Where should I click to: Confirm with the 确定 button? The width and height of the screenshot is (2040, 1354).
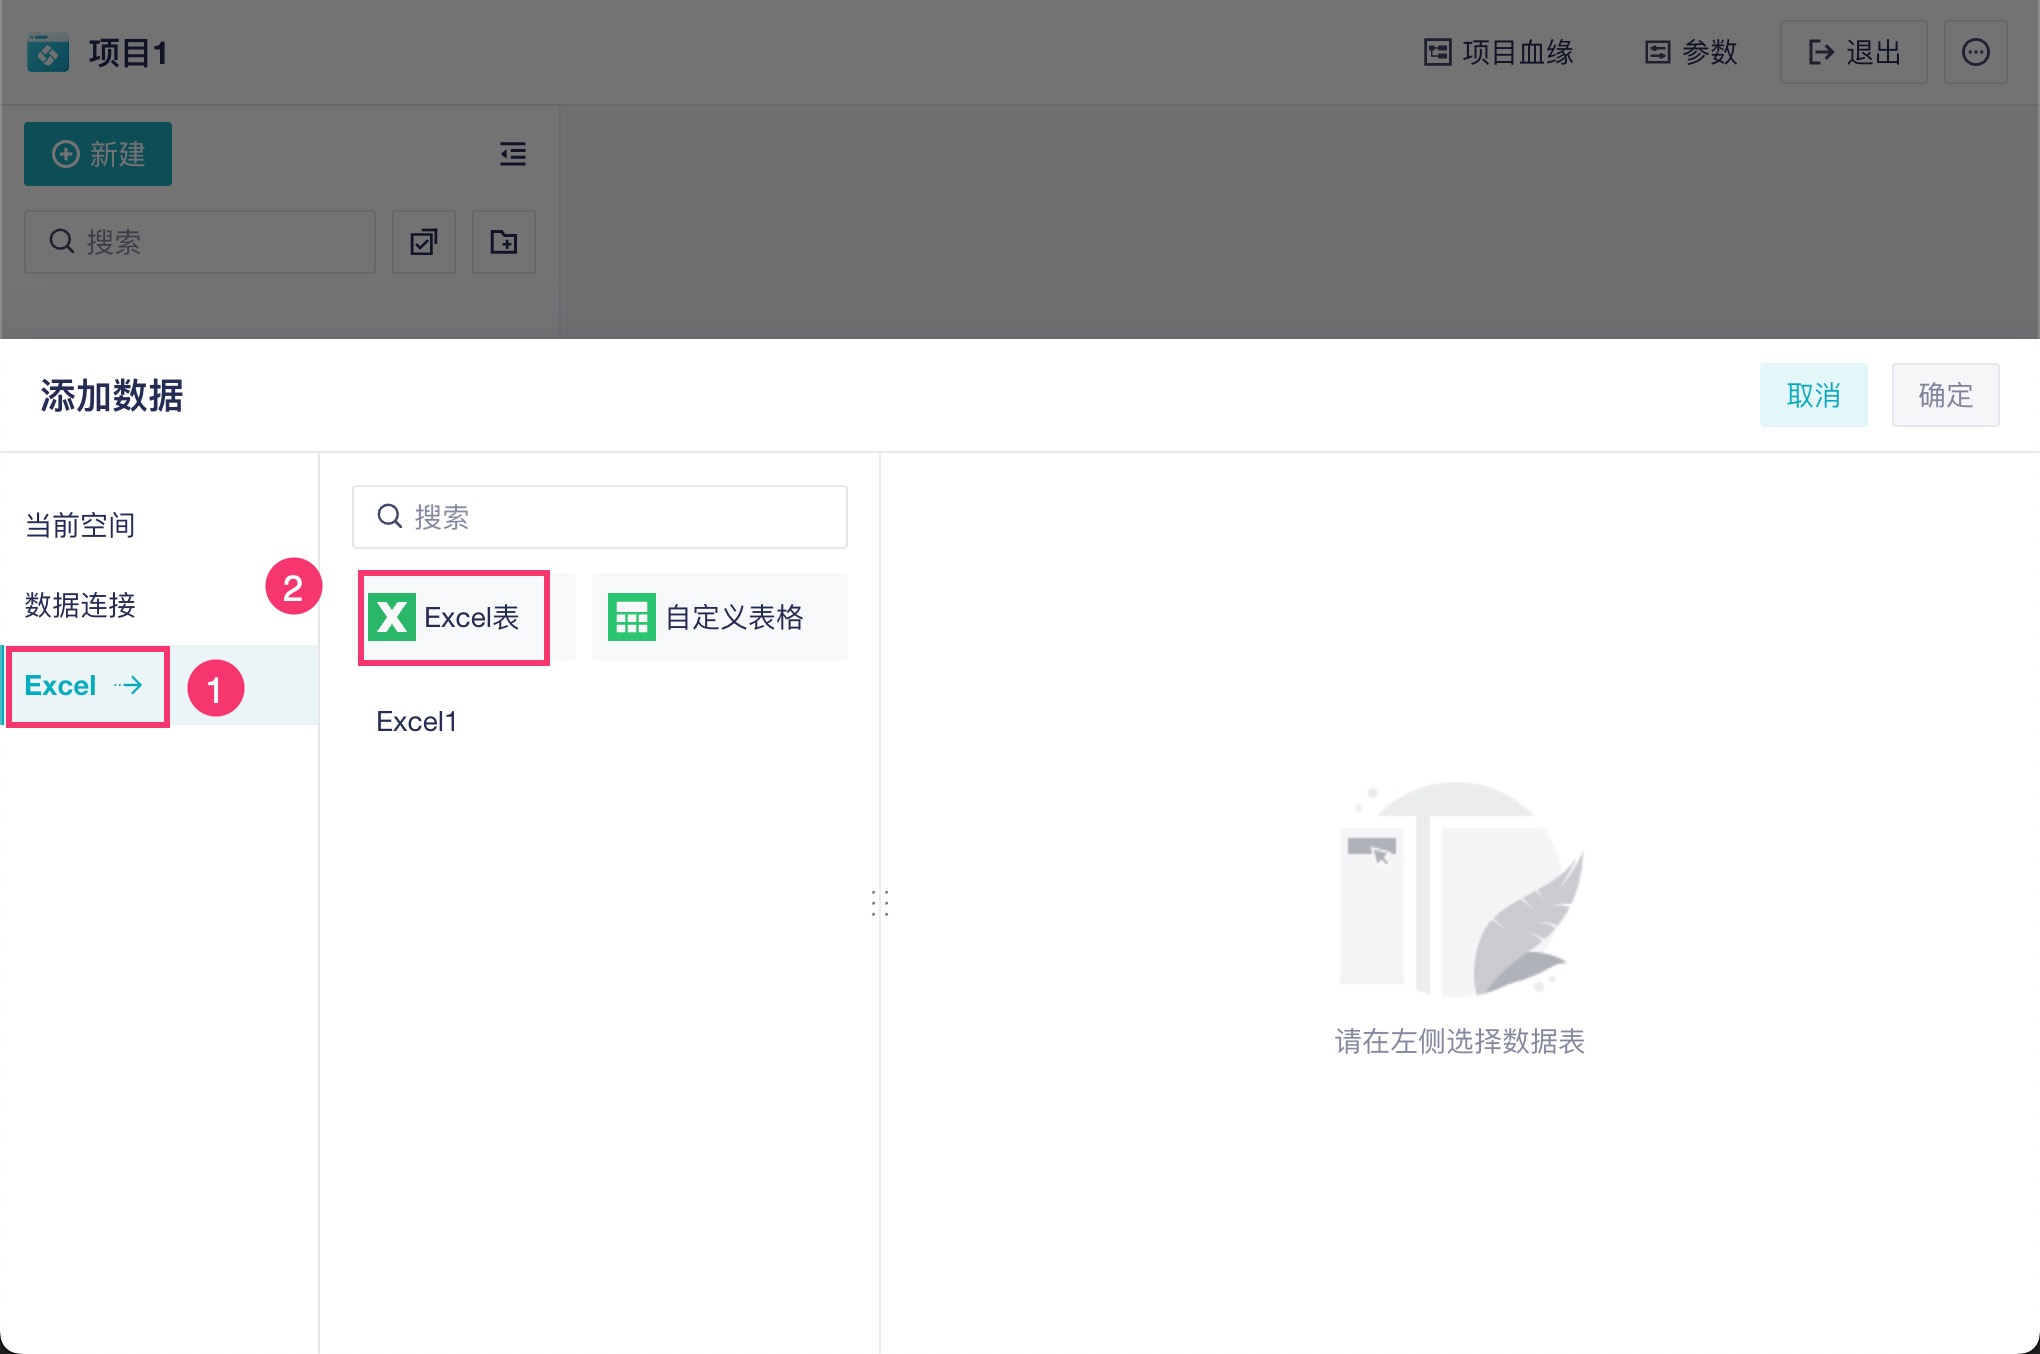pyautogui.click(x=1945, y=395)
